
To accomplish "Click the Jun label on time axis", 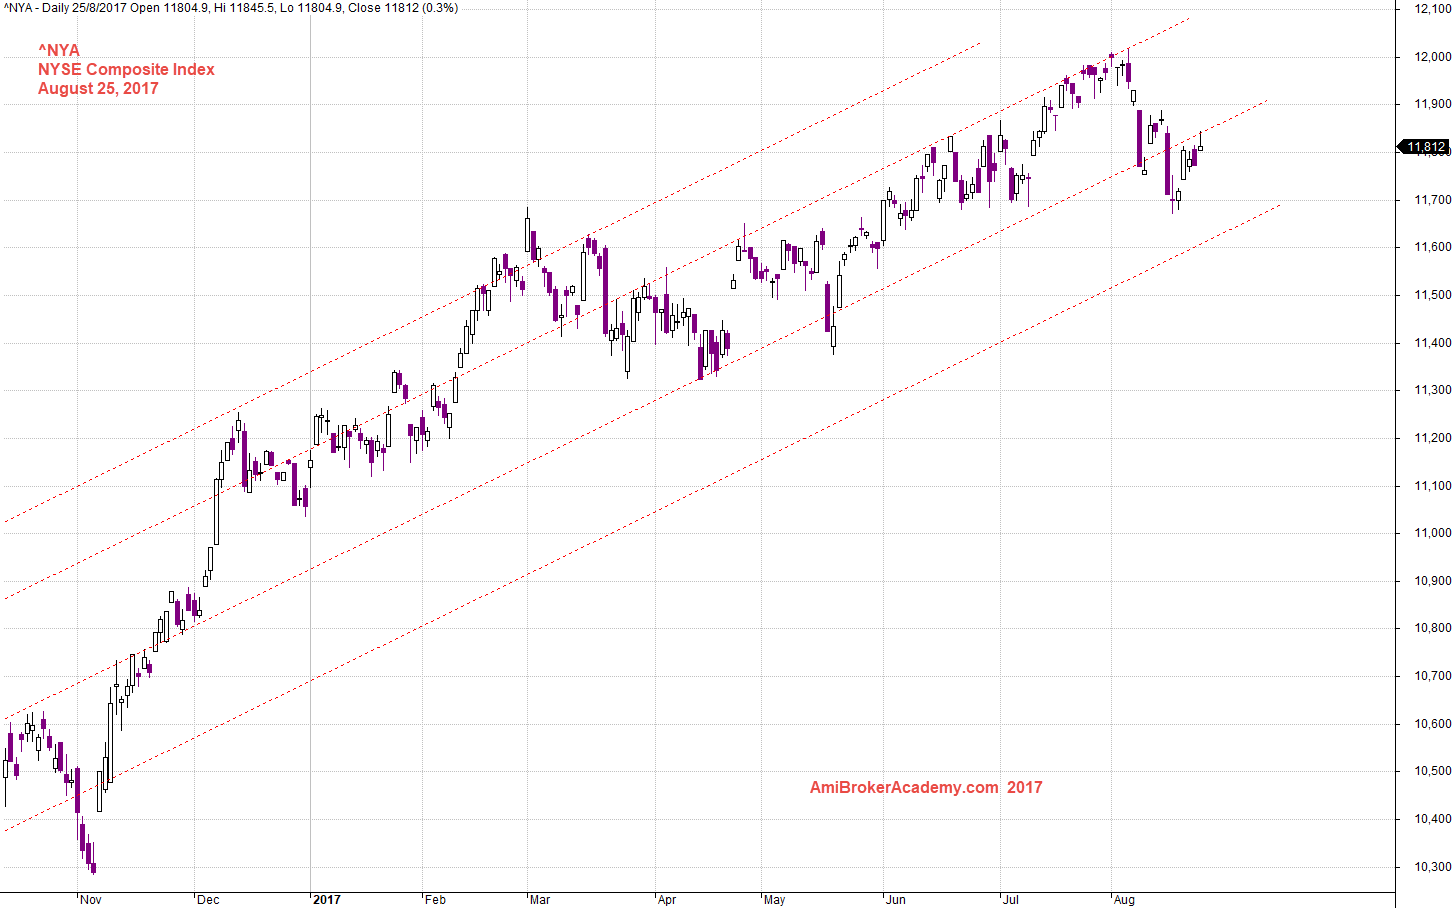I will click(896, 900).
